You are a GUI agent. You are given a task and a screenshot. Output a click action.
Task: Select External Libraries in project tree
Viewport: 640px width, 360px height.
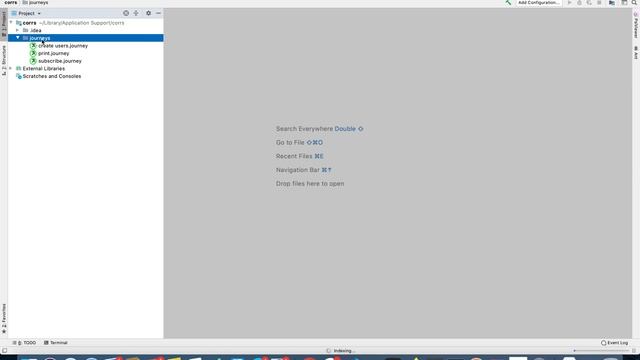[x=44, y=69]
